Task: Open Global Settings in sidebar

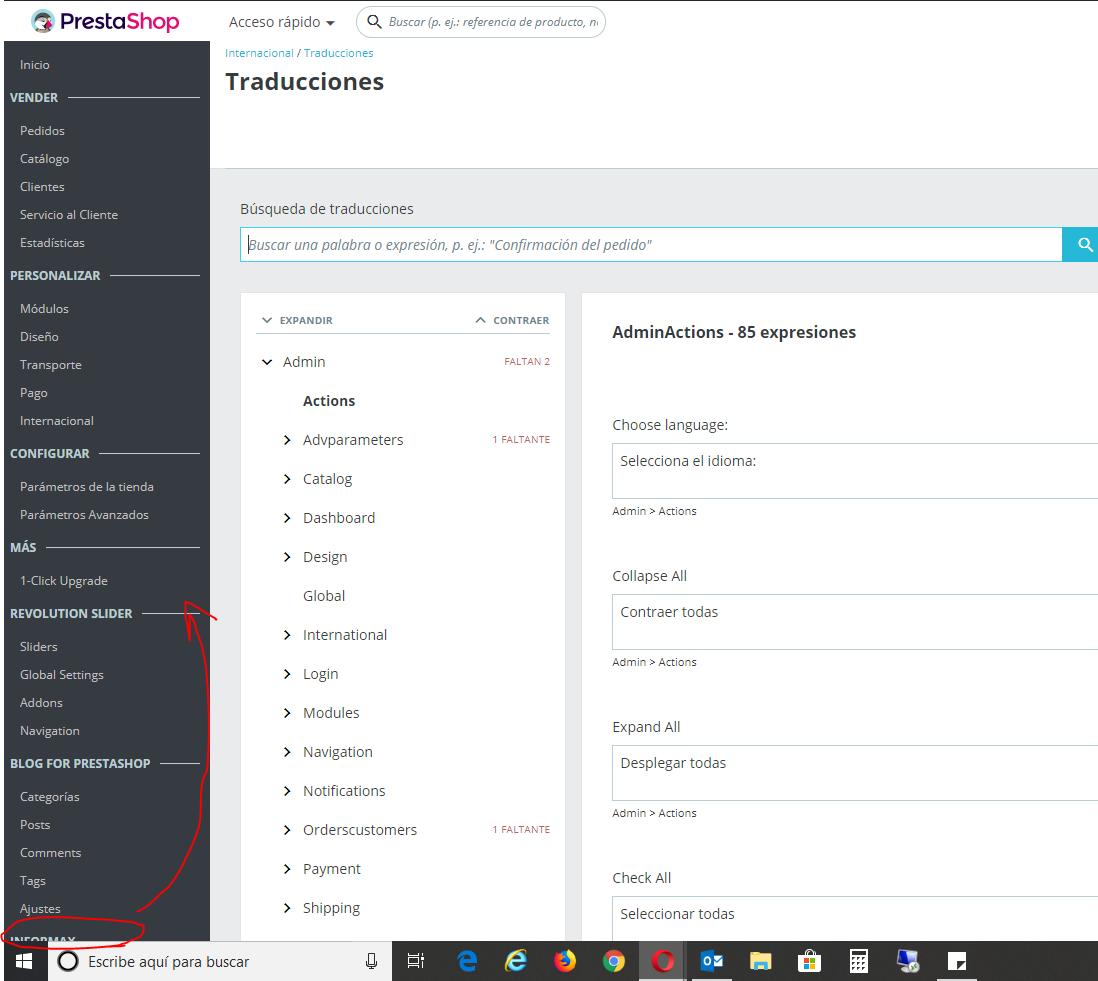Action: (x=62, y=675)
